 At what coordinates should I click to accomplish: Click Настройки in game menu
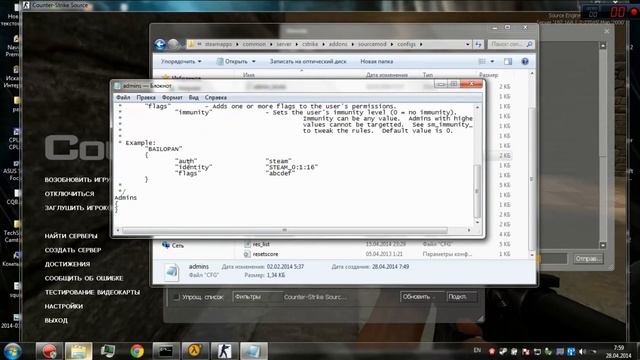click(x=64, y=306)
